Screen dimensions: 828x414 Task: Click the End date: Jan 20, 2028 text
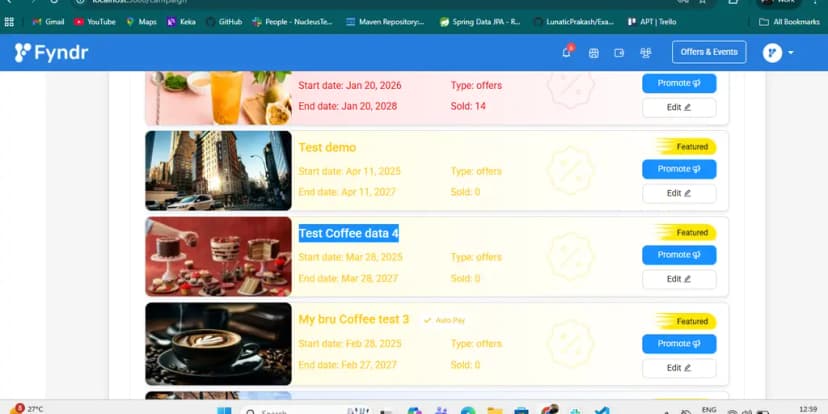[x=347, y=106]
